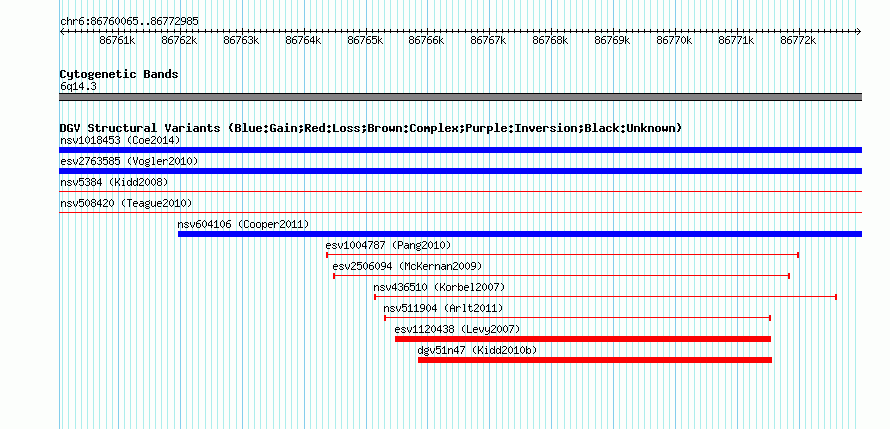
Task: Open the esv1004787 (Pang2010) variant label
Action: [388, 245]
